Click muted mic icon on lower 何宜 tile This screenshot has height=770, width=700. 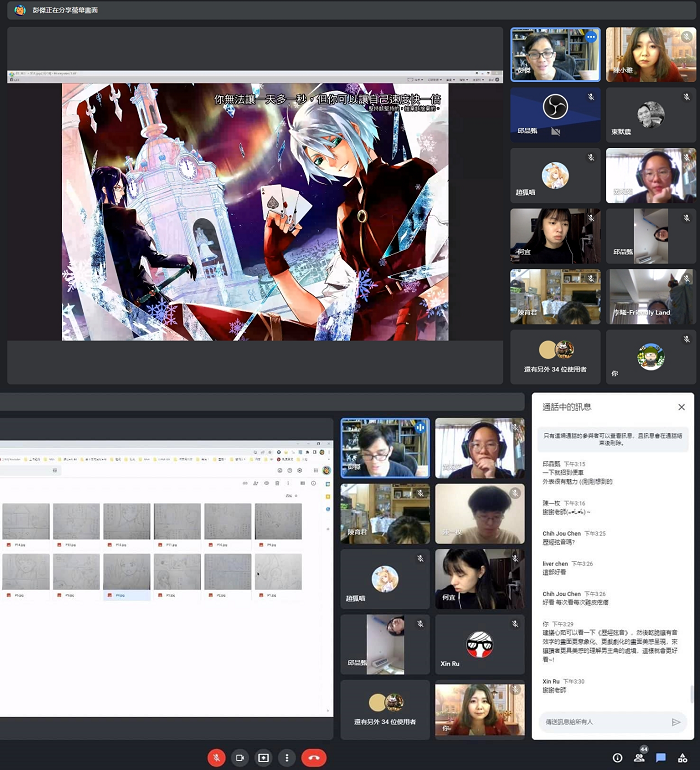click(515, 558)
